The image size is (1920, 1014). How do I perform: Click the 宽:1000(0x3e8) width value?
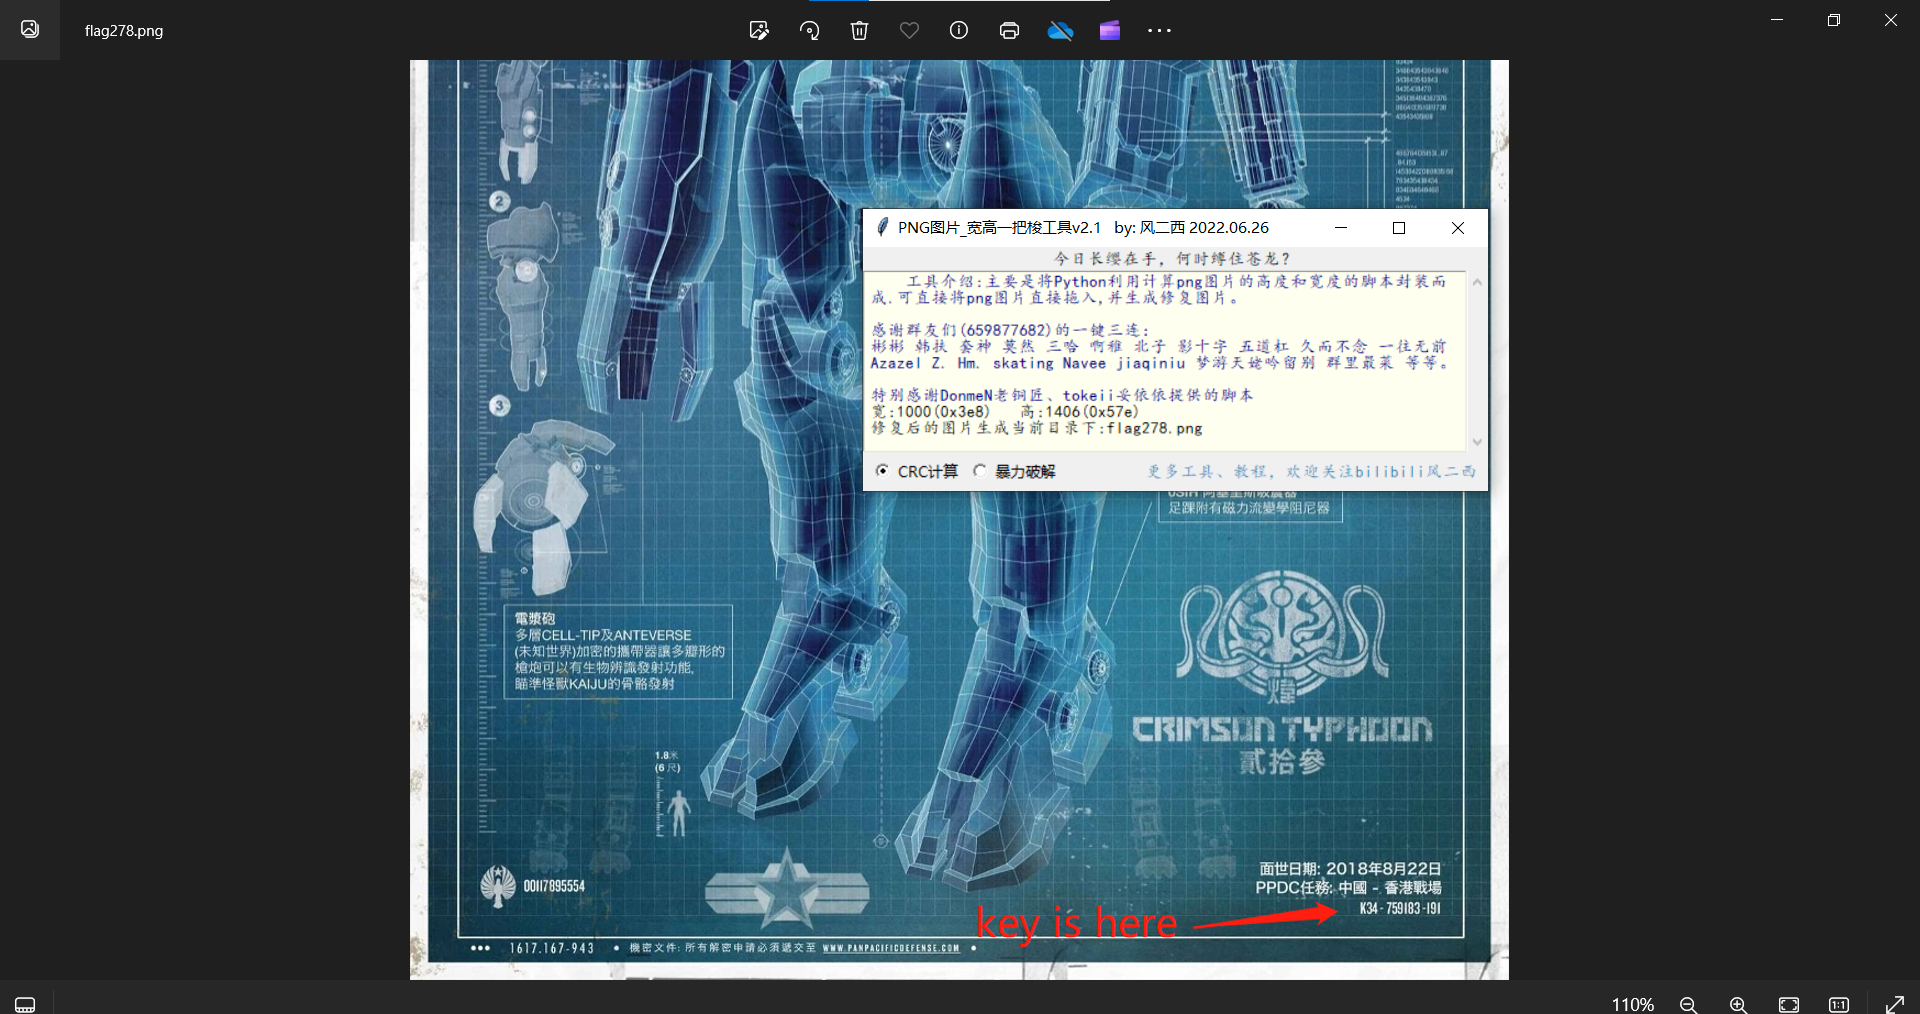[x=931, y=411]
